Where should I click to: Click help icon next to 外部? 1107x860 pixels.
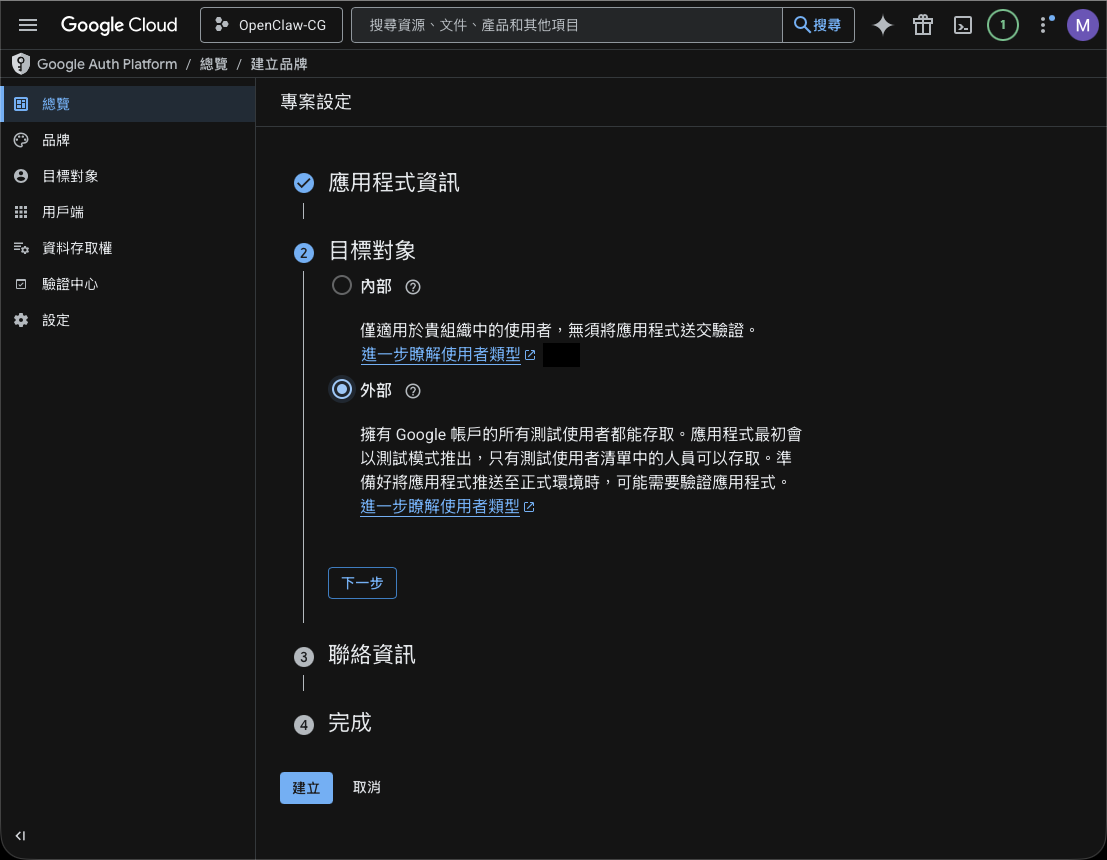413,390
